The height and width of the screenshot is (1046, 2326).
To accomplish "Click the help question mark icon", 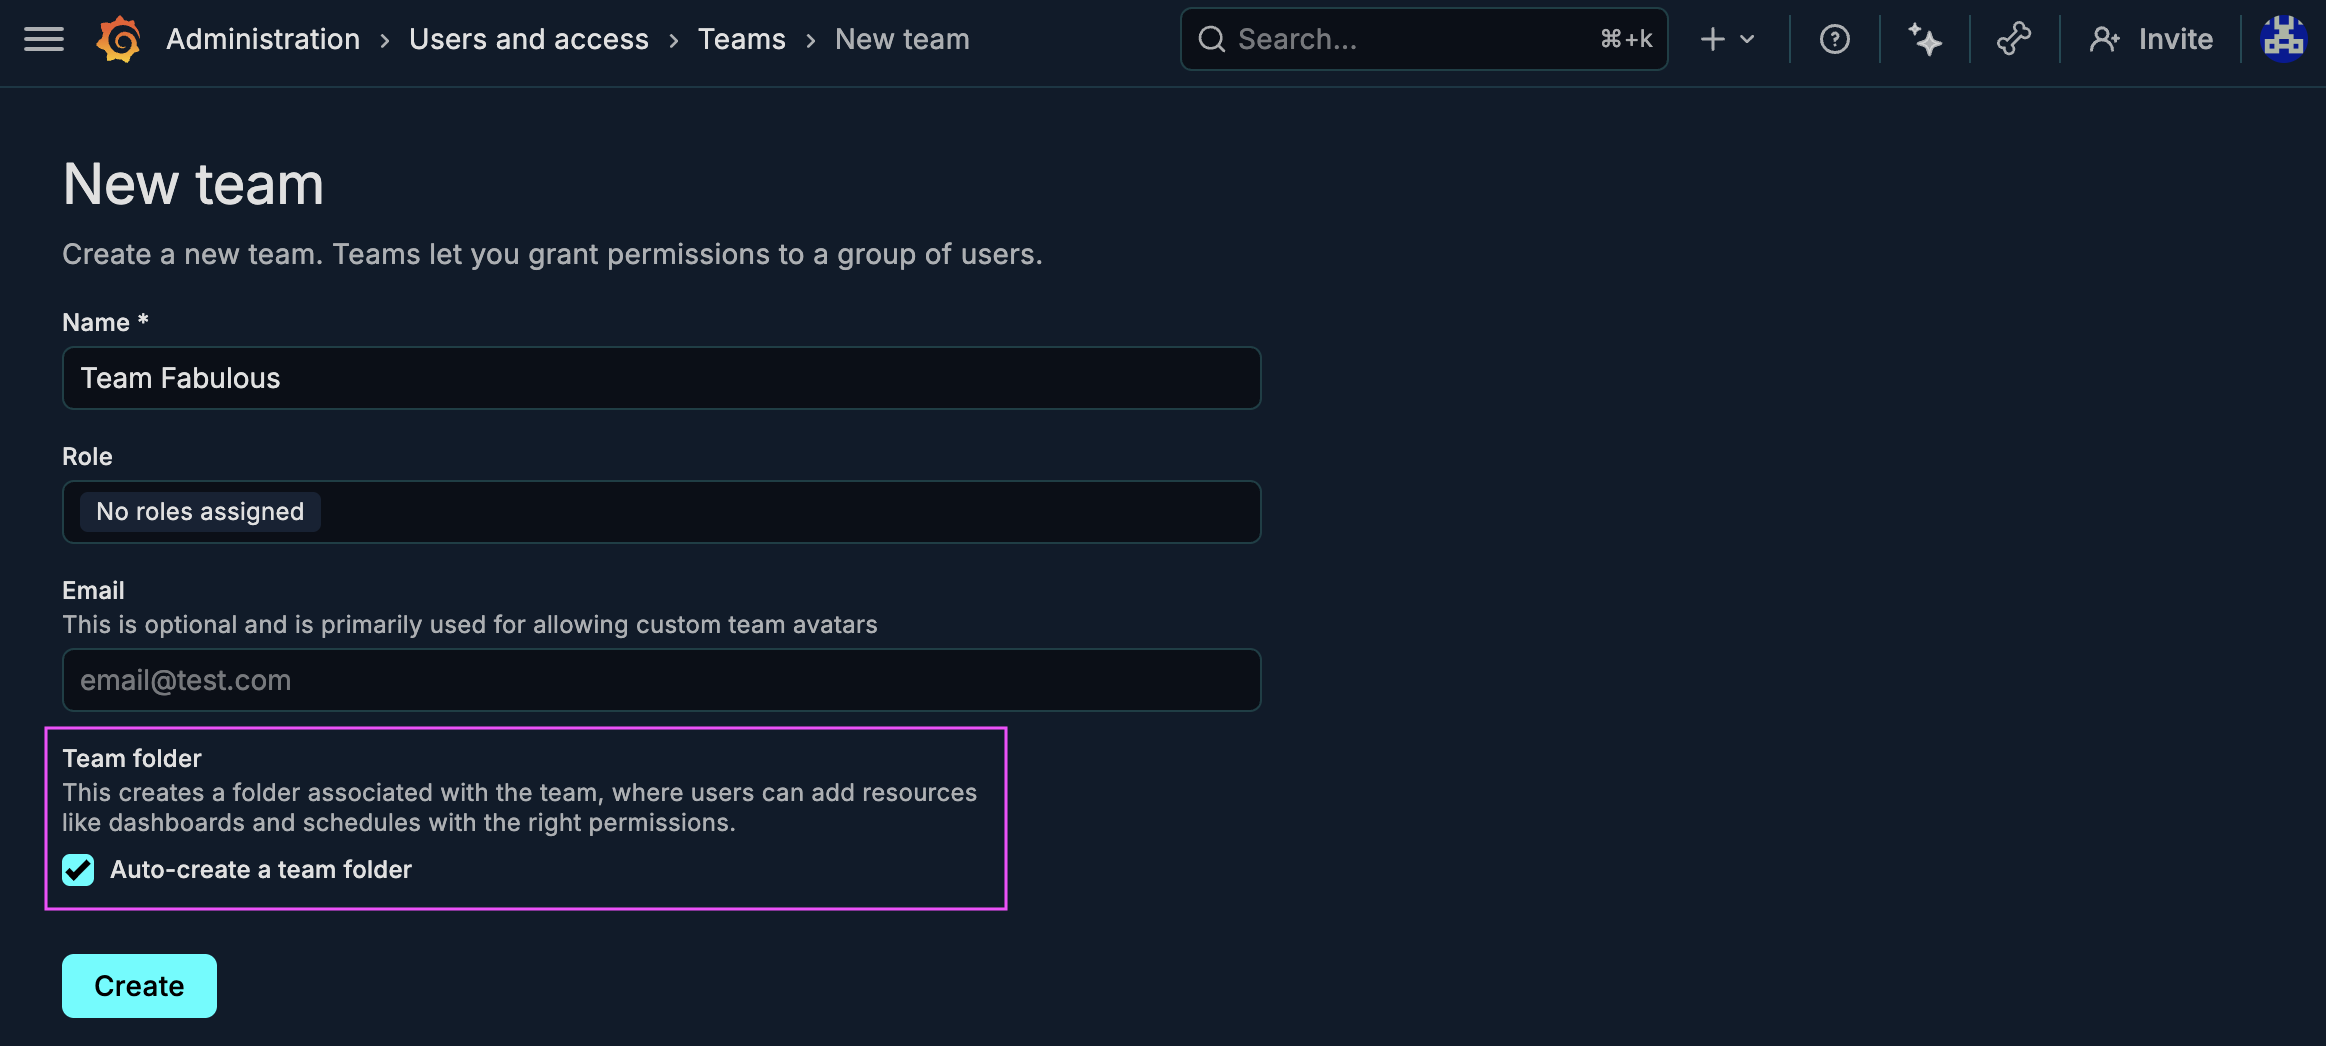I will tap(1834, 39).
